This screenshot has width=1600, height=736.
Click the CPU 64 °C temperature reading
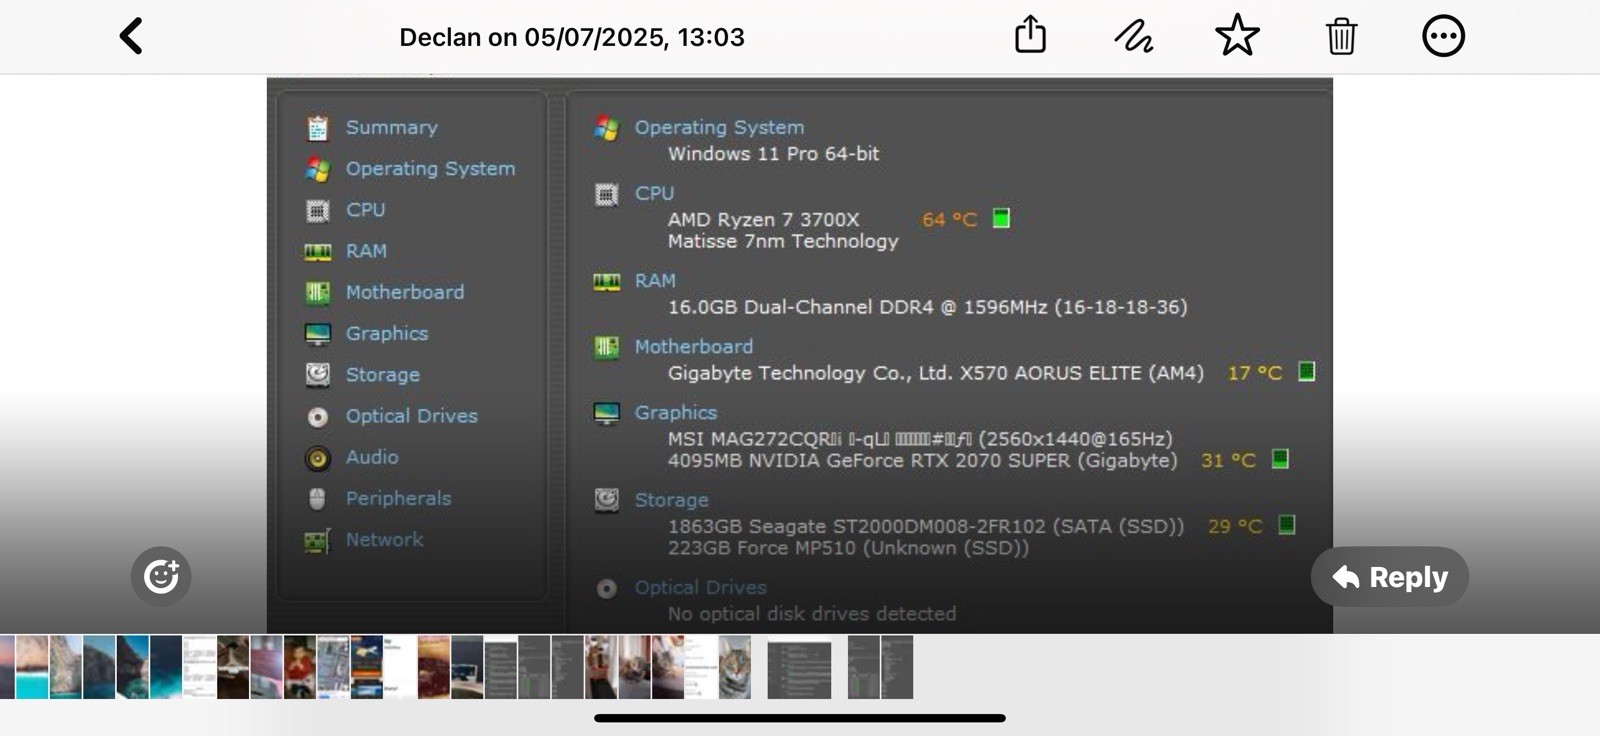pyautogui.click(x=949, y=219)
